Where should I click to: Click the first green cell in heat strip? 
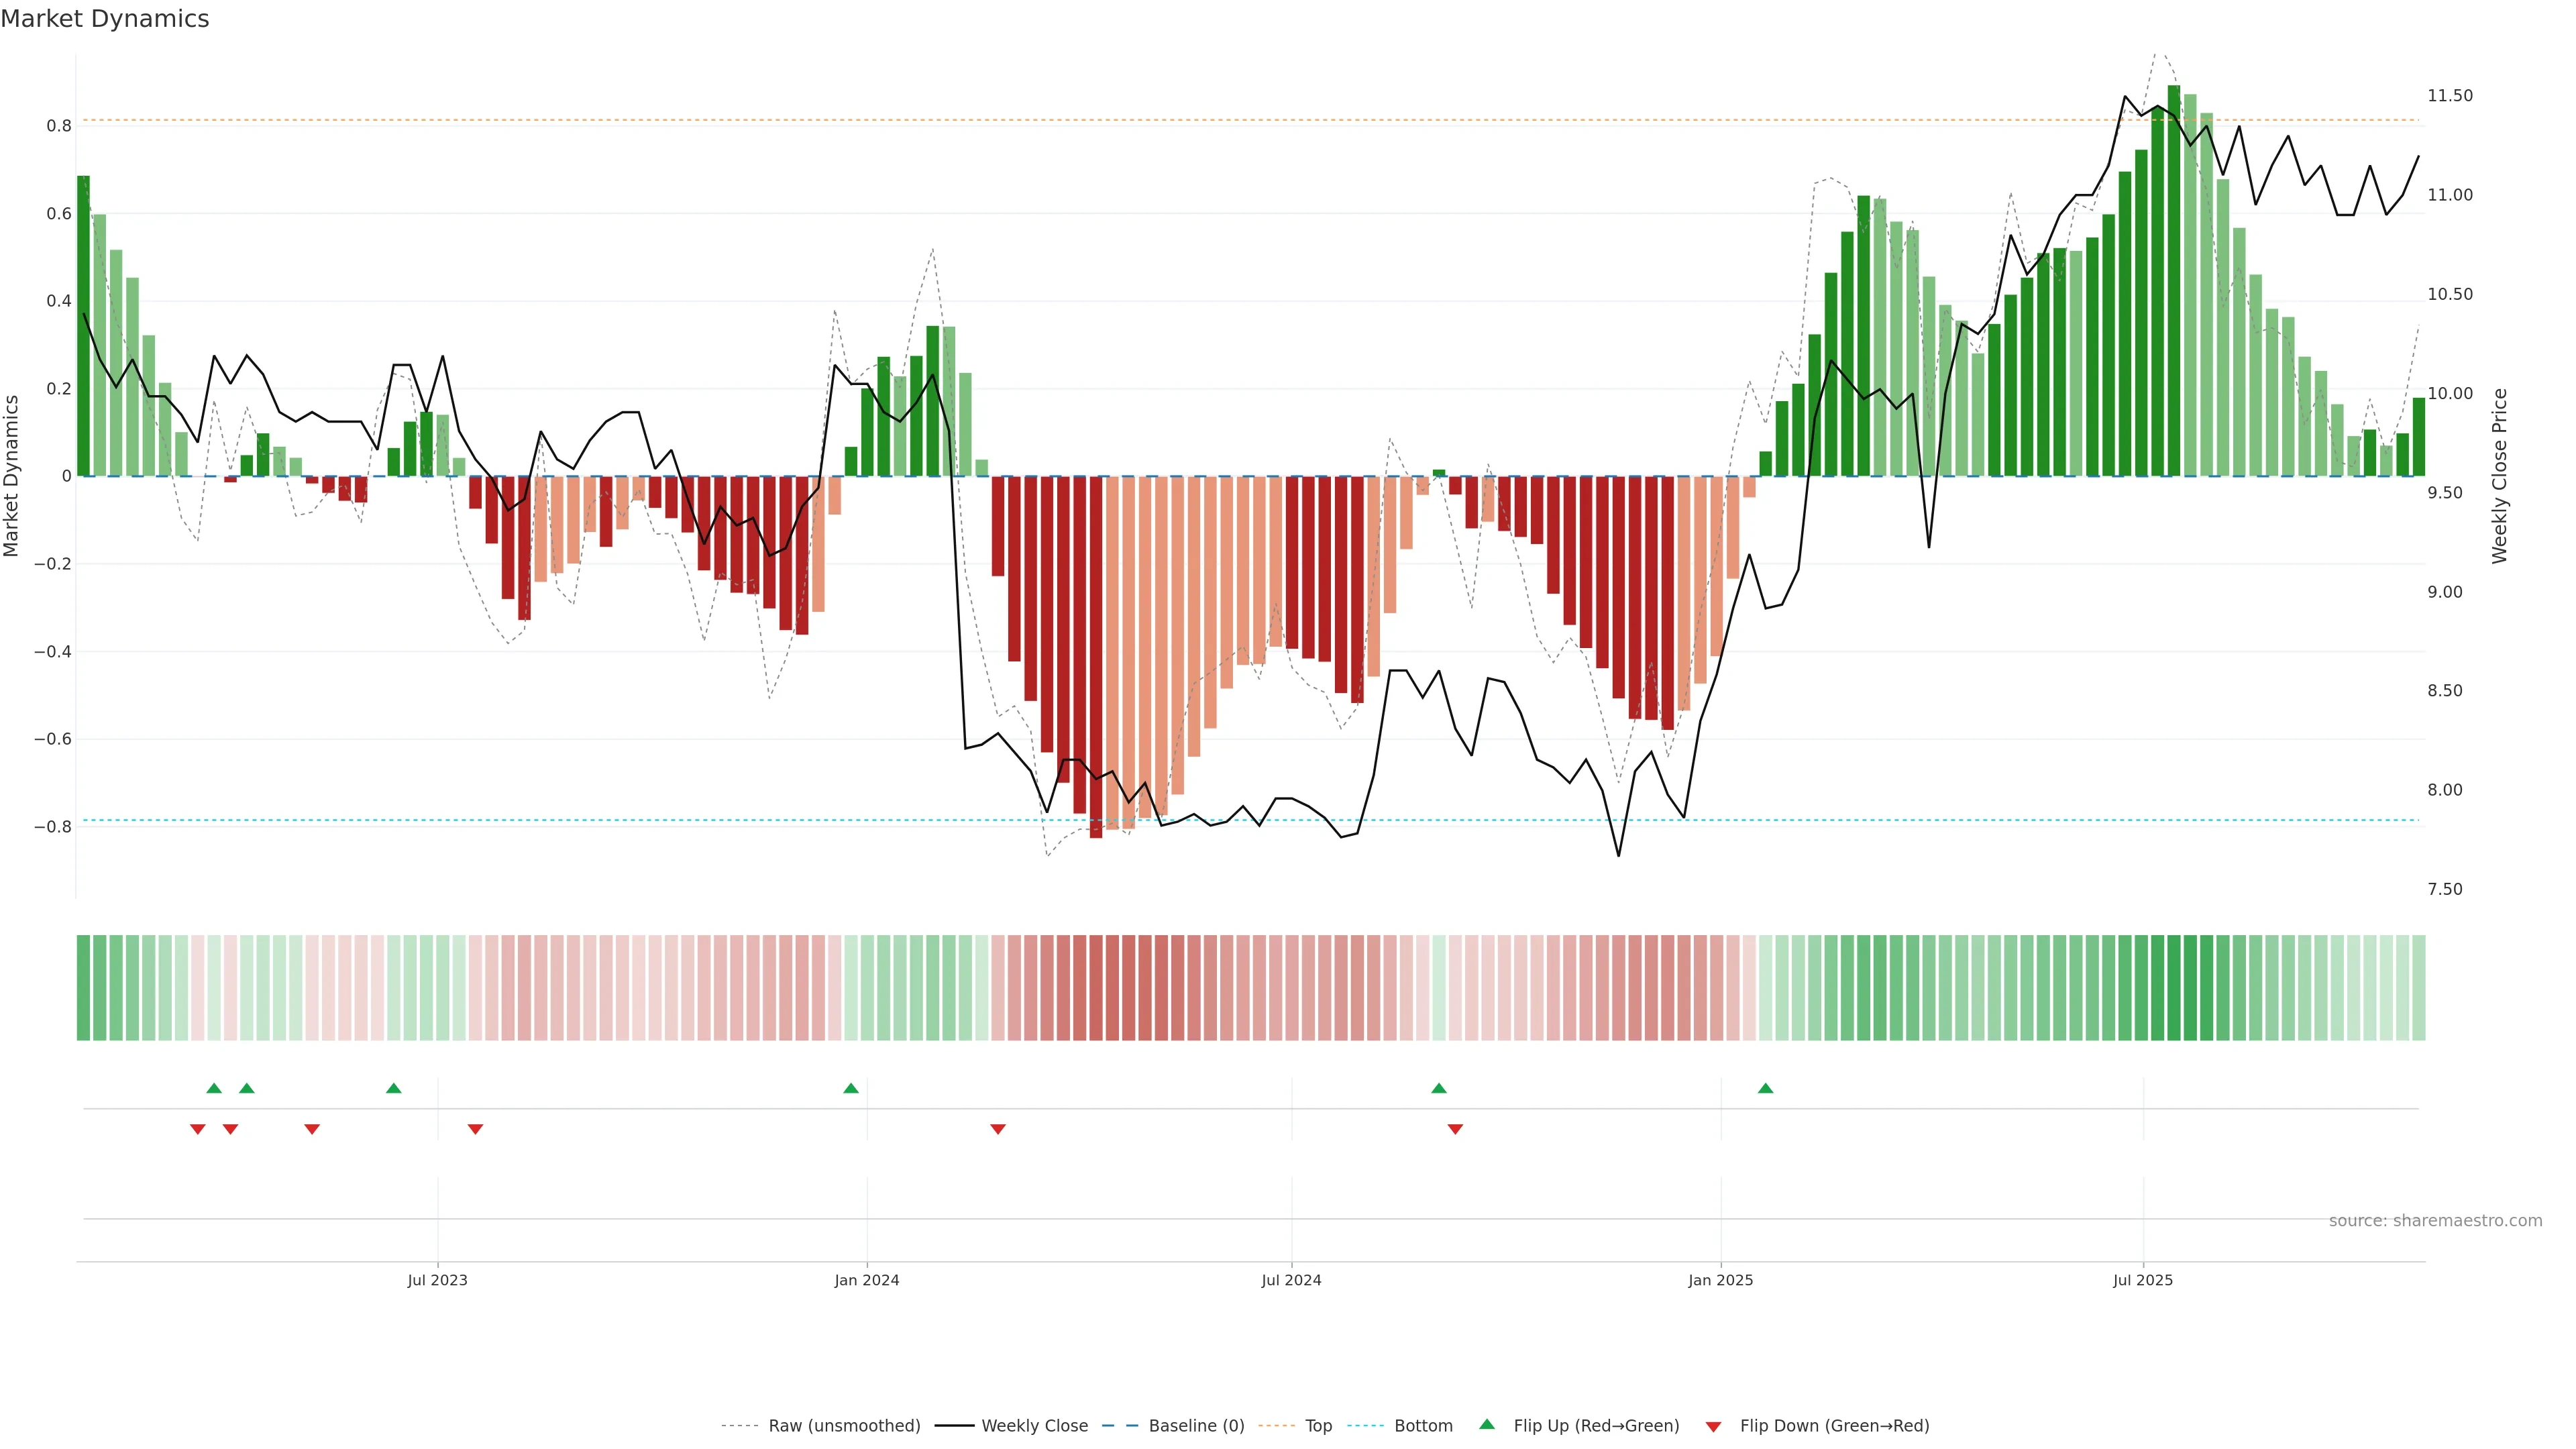[x=83, y=988]
